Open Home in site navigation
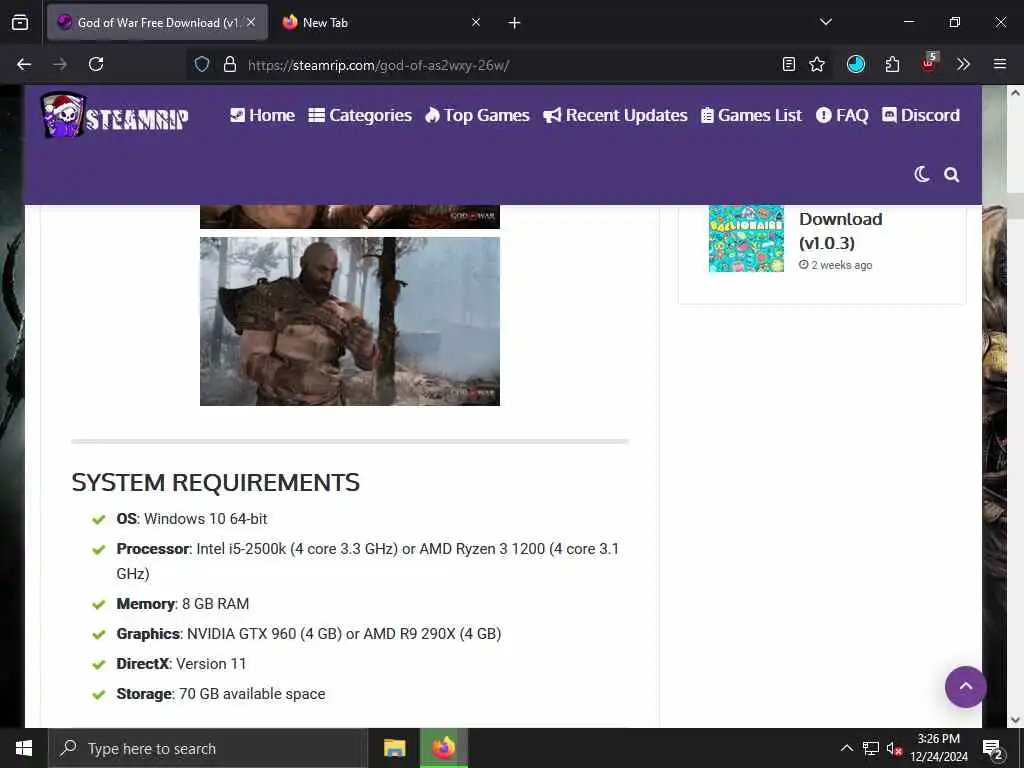 coord(263,115)
